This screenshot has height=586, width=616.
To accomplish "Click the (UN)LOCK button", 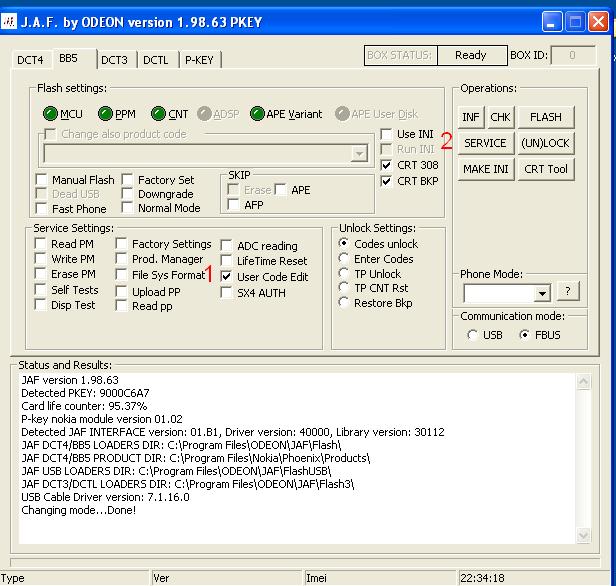I will click(546, 143).
